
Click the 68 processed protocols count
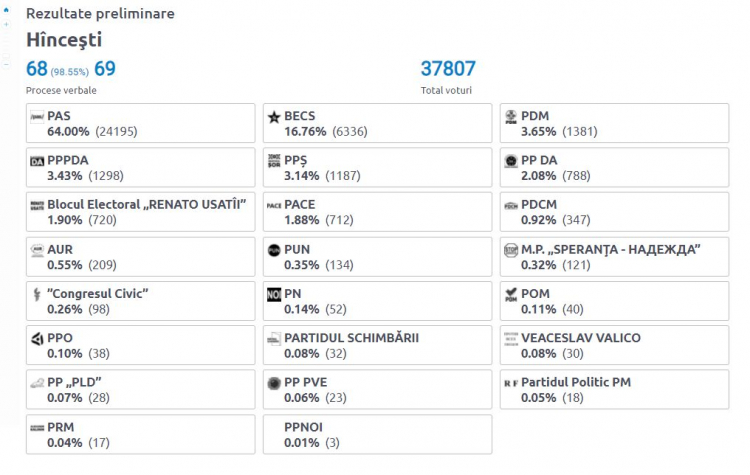[37, 69]
